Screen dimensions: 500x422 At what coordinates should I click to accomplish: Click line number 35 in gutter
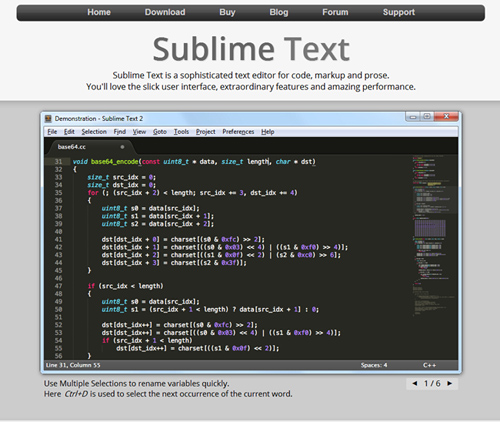(58, 193)
